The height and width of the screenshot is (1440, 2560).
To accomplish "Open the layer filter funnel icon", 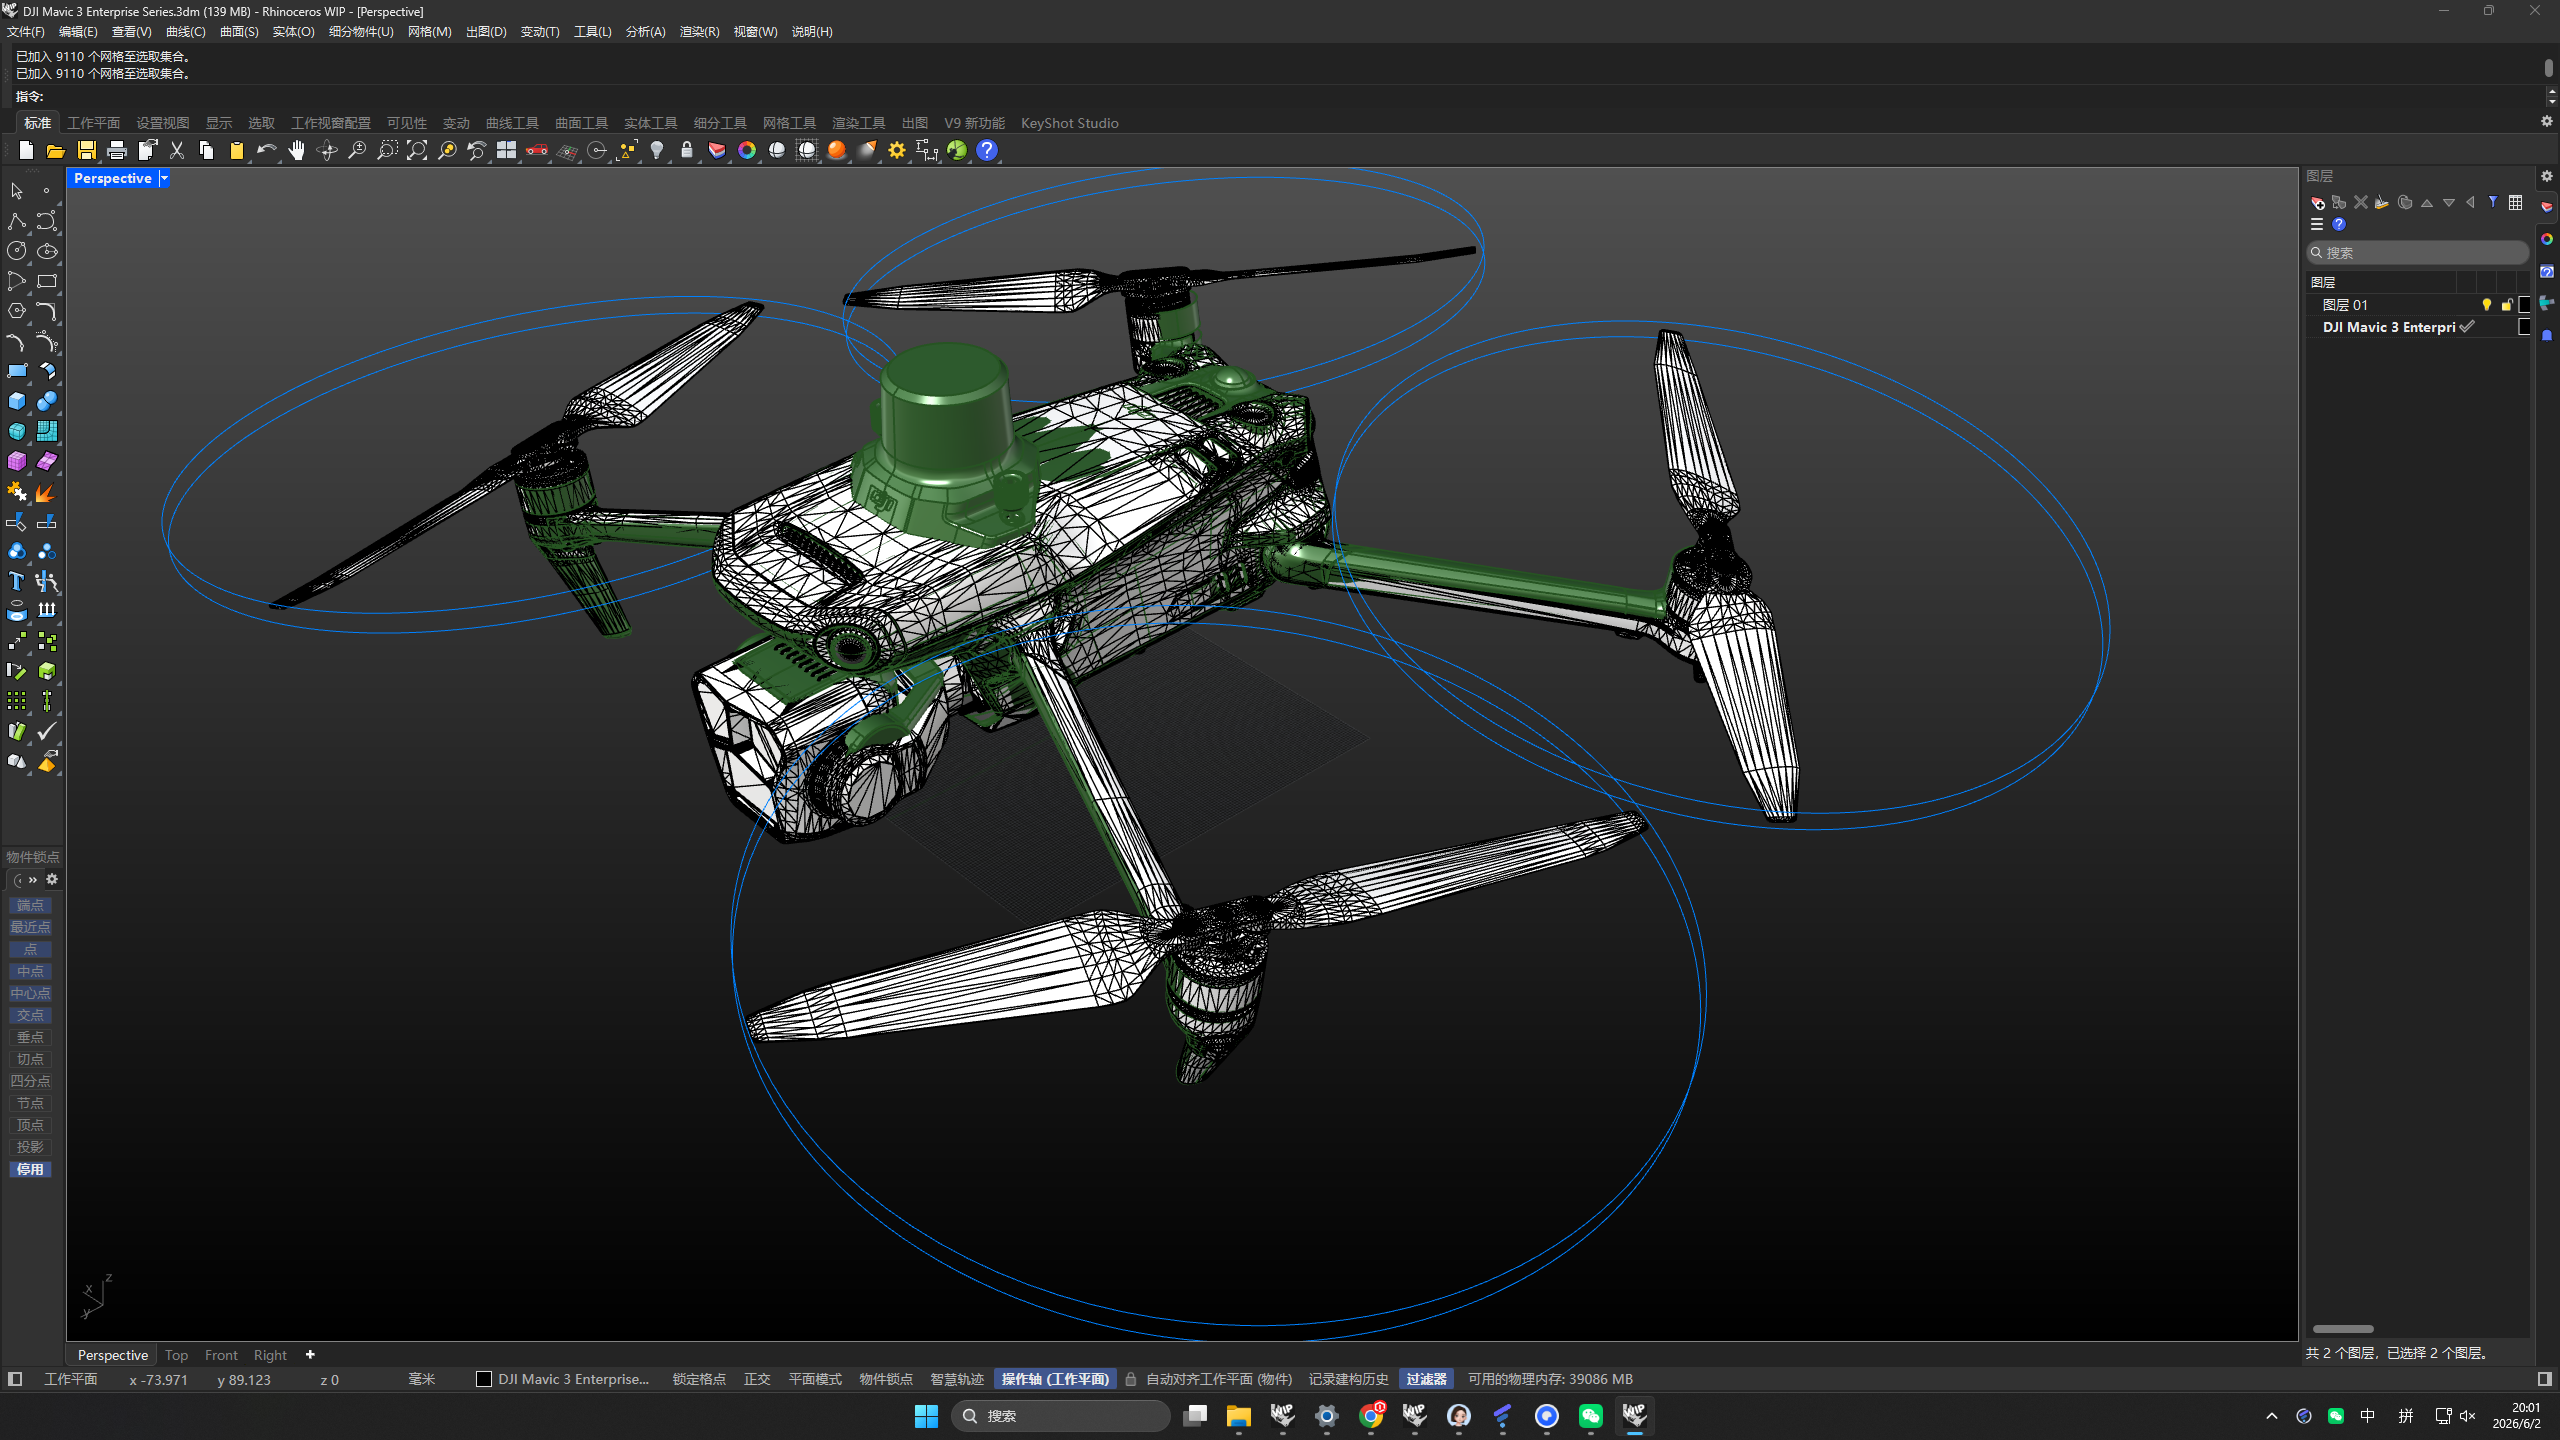I will pyautogui.click(x=2493, y=202).
